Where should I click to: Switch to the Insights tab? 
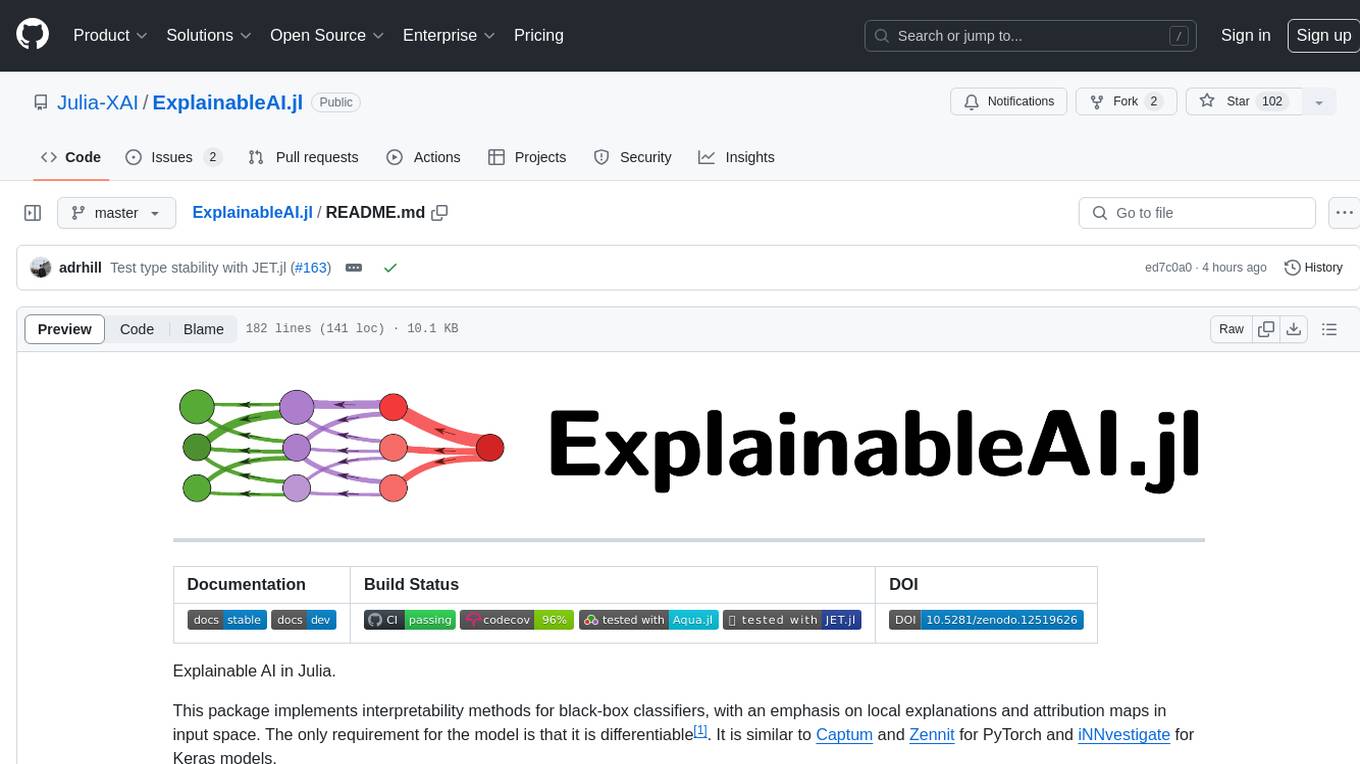click(736, 157)
